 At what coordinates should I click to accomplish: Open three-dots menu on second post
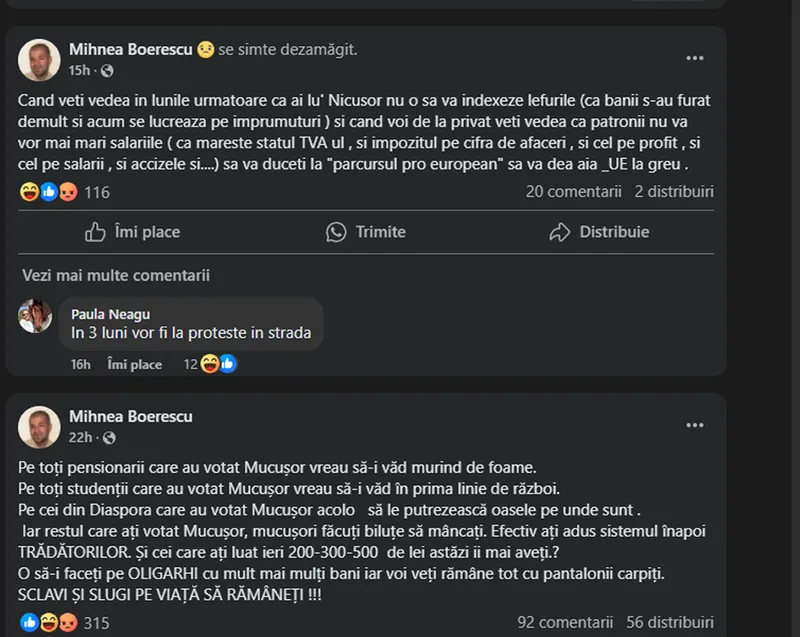694,425
